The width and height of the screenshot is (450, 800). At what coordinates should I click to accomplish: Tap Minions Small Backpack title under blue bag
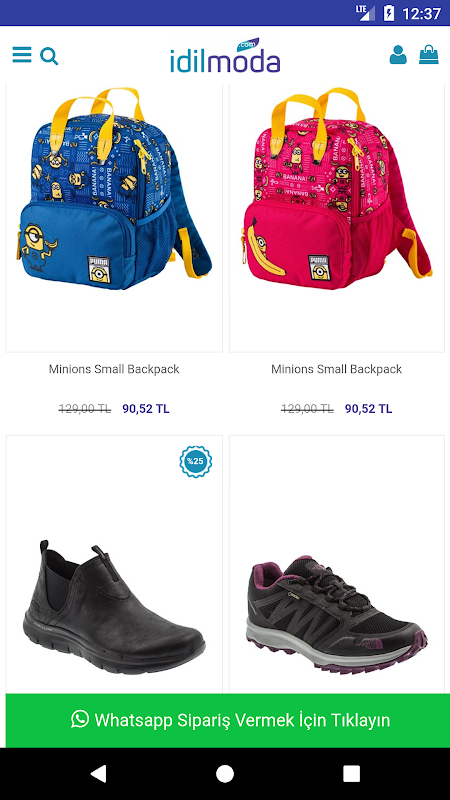pos(114,369)
